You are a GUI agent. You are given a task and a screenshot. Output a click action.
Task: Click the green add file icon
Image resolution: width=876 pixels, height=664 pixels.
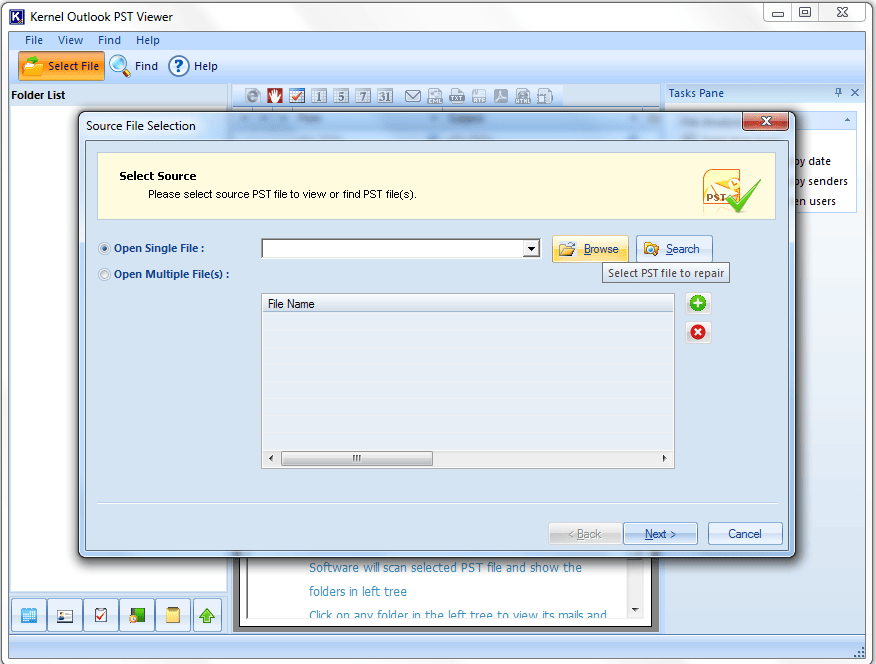698,303
